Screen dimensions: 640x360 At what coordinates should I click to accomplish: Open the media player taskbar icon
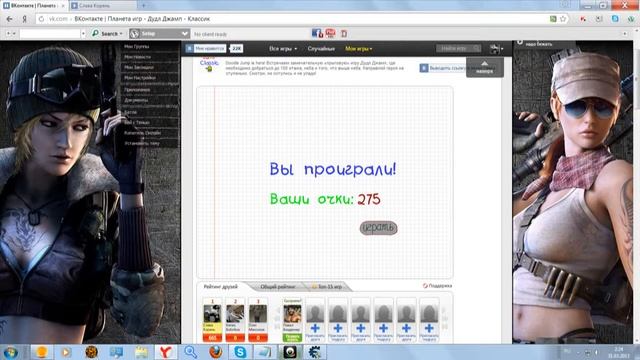66,352
